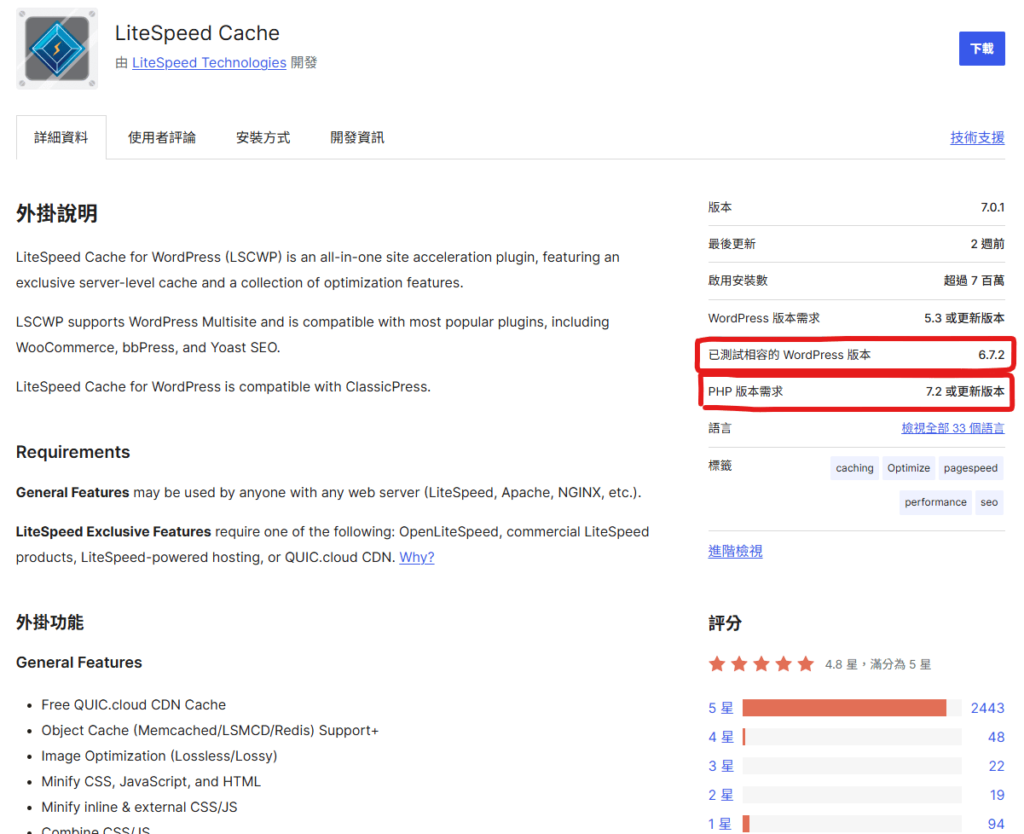
Task: Click the General Features subheading
Action: (x=79, y=662)
